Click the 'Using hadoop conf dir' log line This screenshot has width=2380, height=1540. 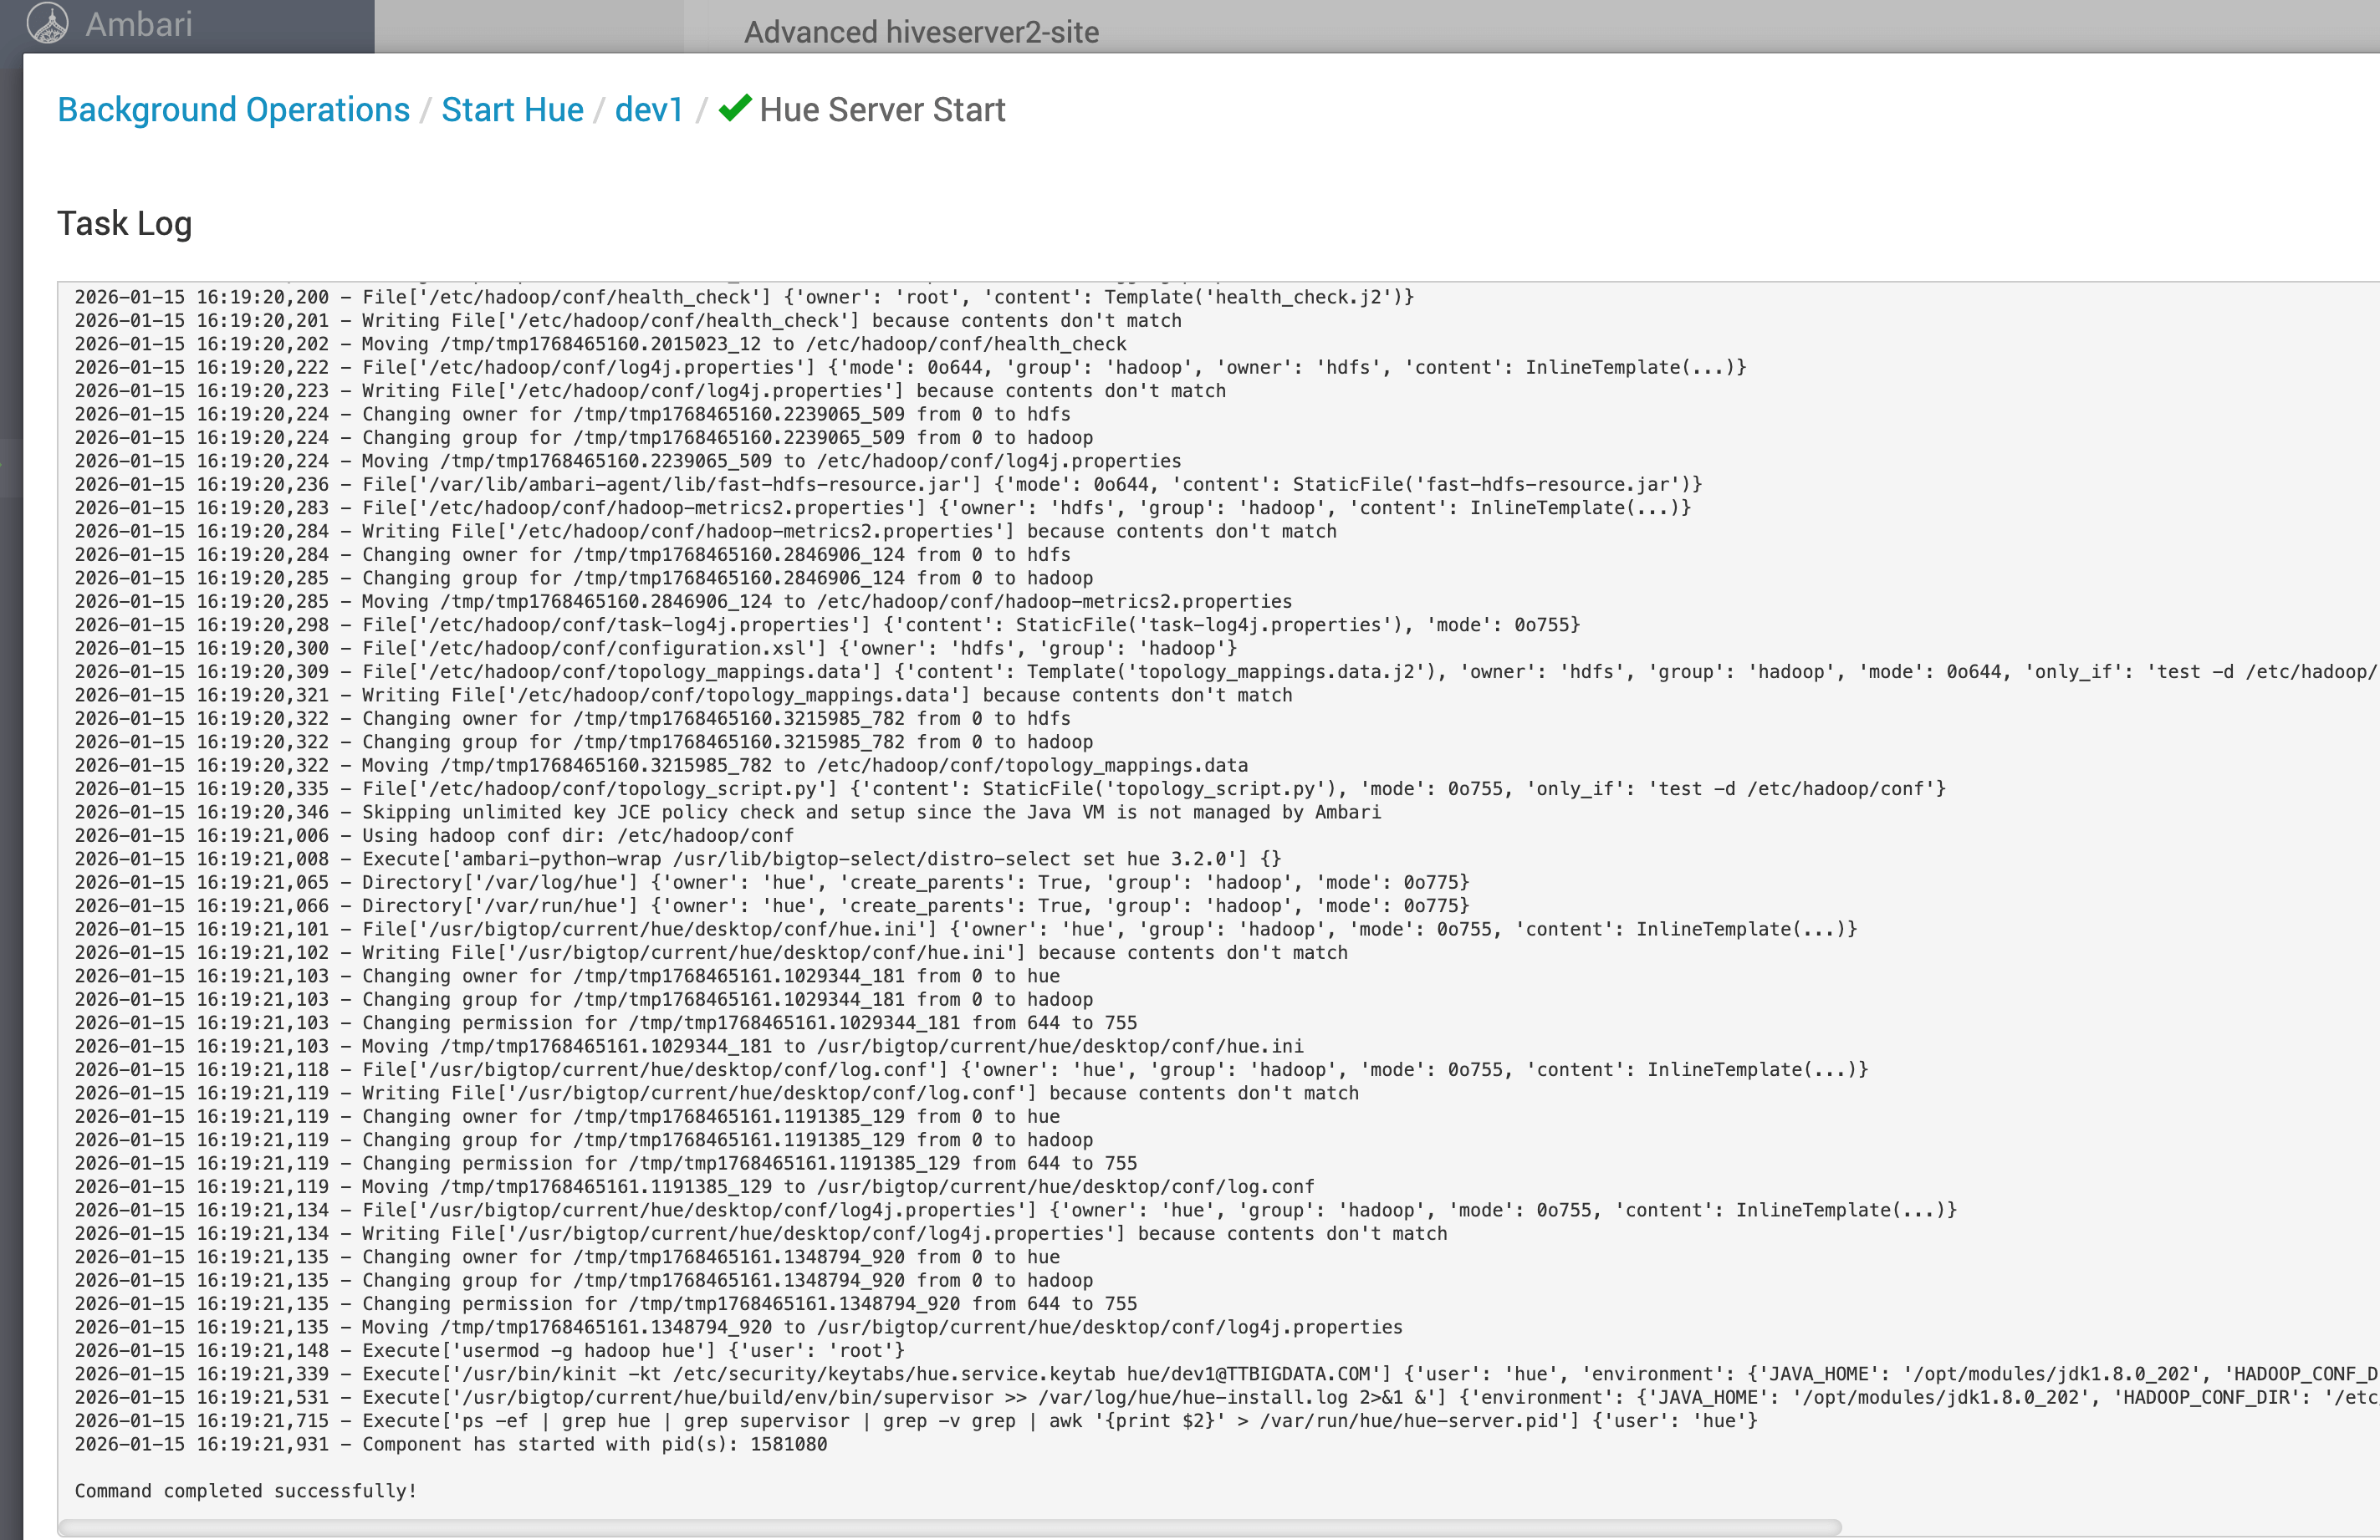pos(434,835)
